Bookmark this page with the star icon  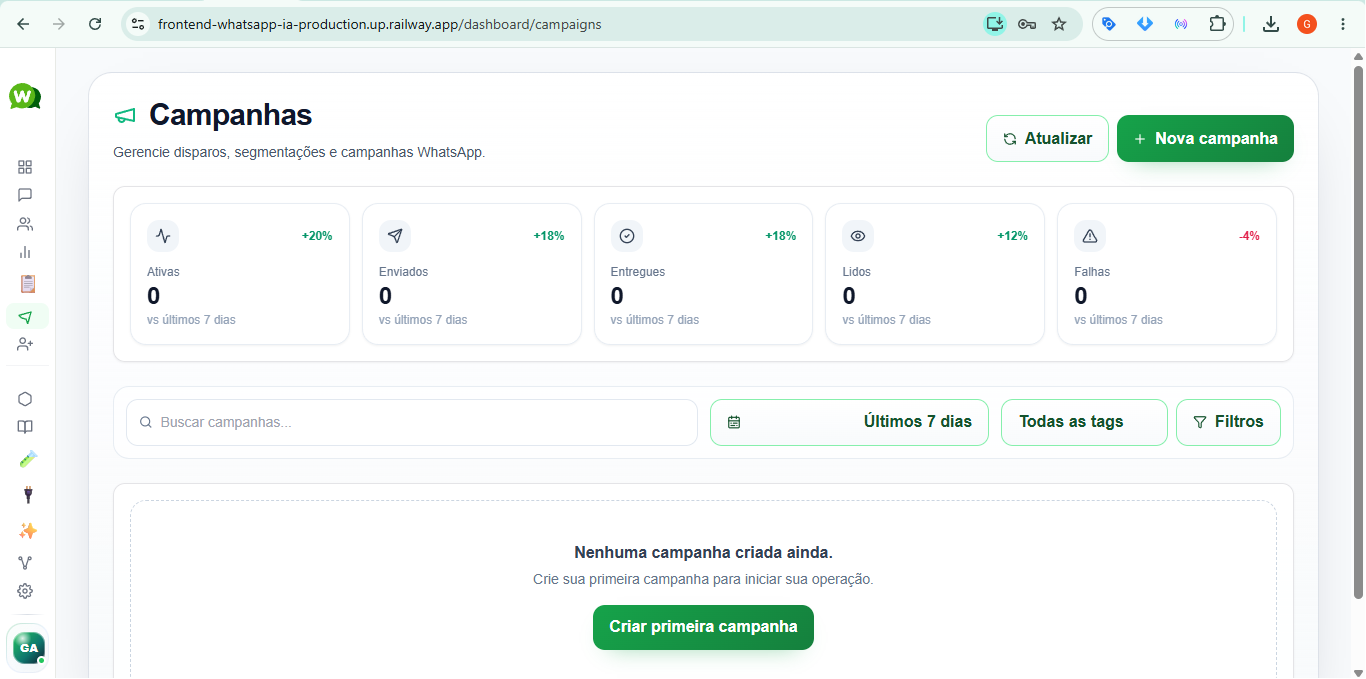point(1059,24)
